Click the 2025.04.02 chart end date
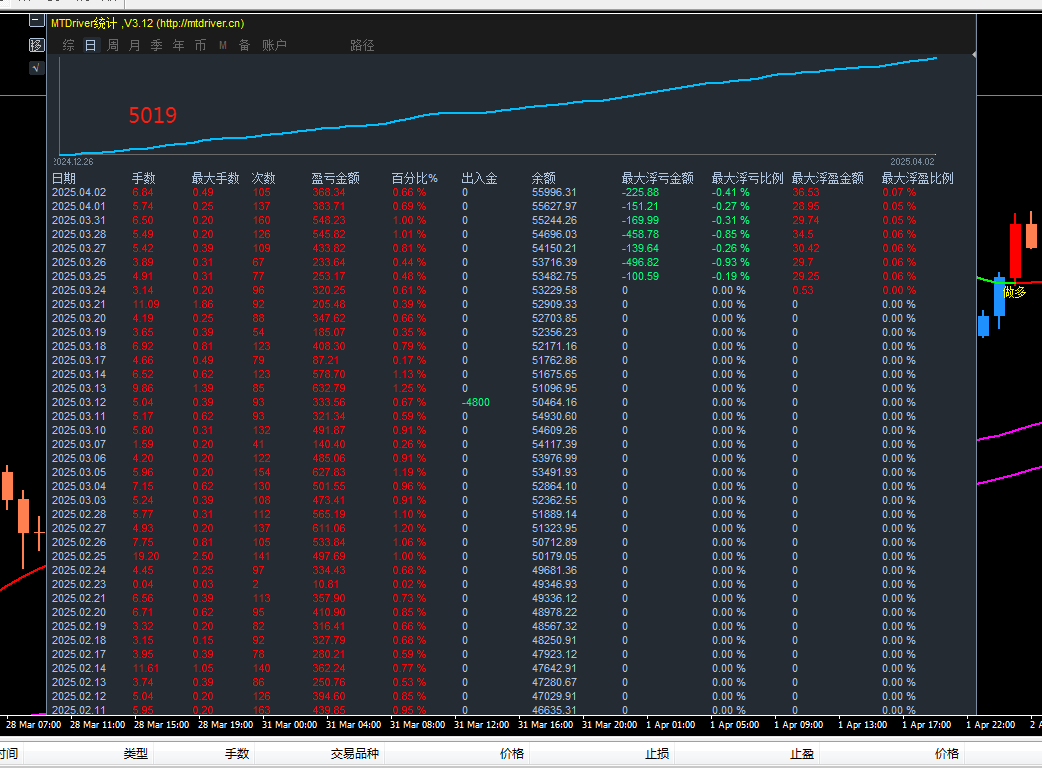The height and width of the screenshot is (768, 1042). (x=912, y=161)
